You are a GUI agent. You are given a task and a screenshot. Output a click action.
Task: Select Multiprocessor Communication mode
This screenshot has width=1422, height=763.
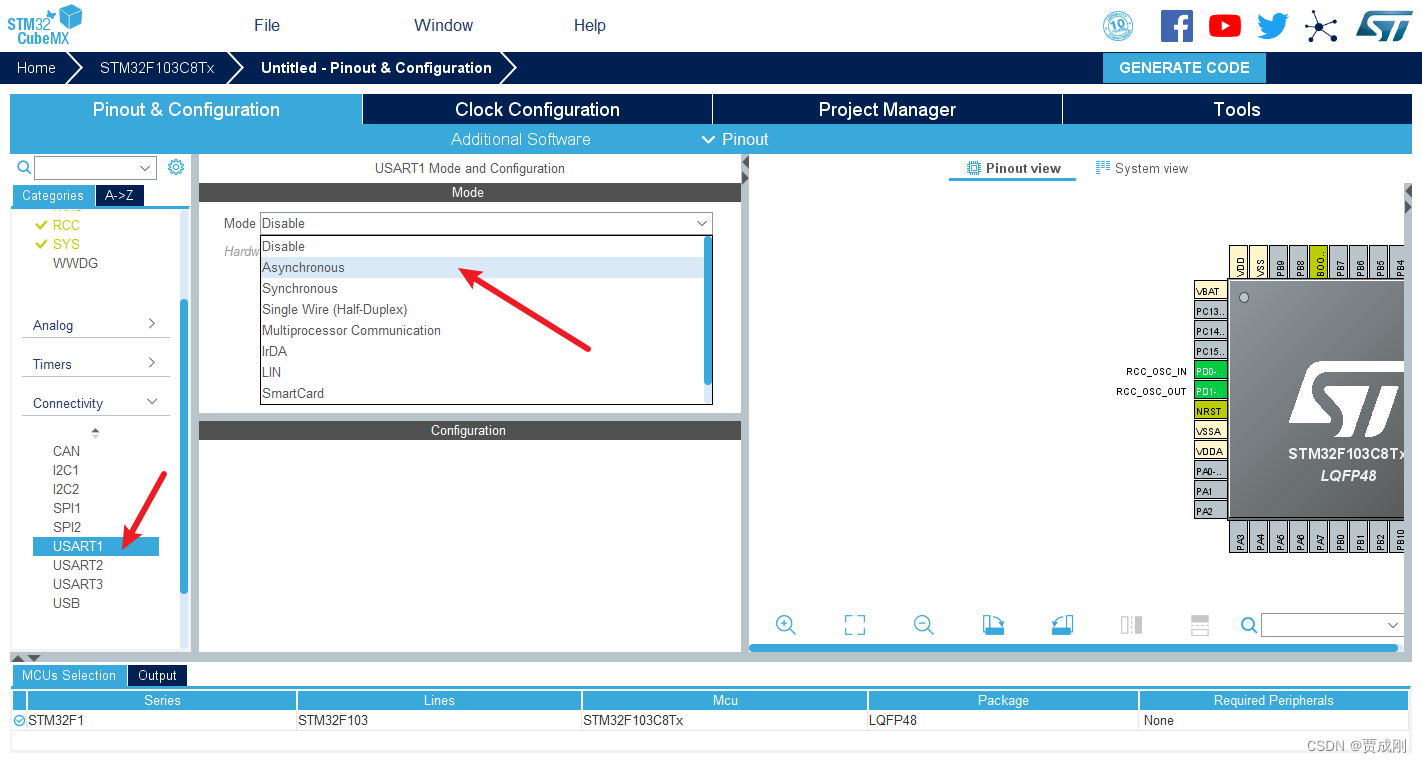482,330
